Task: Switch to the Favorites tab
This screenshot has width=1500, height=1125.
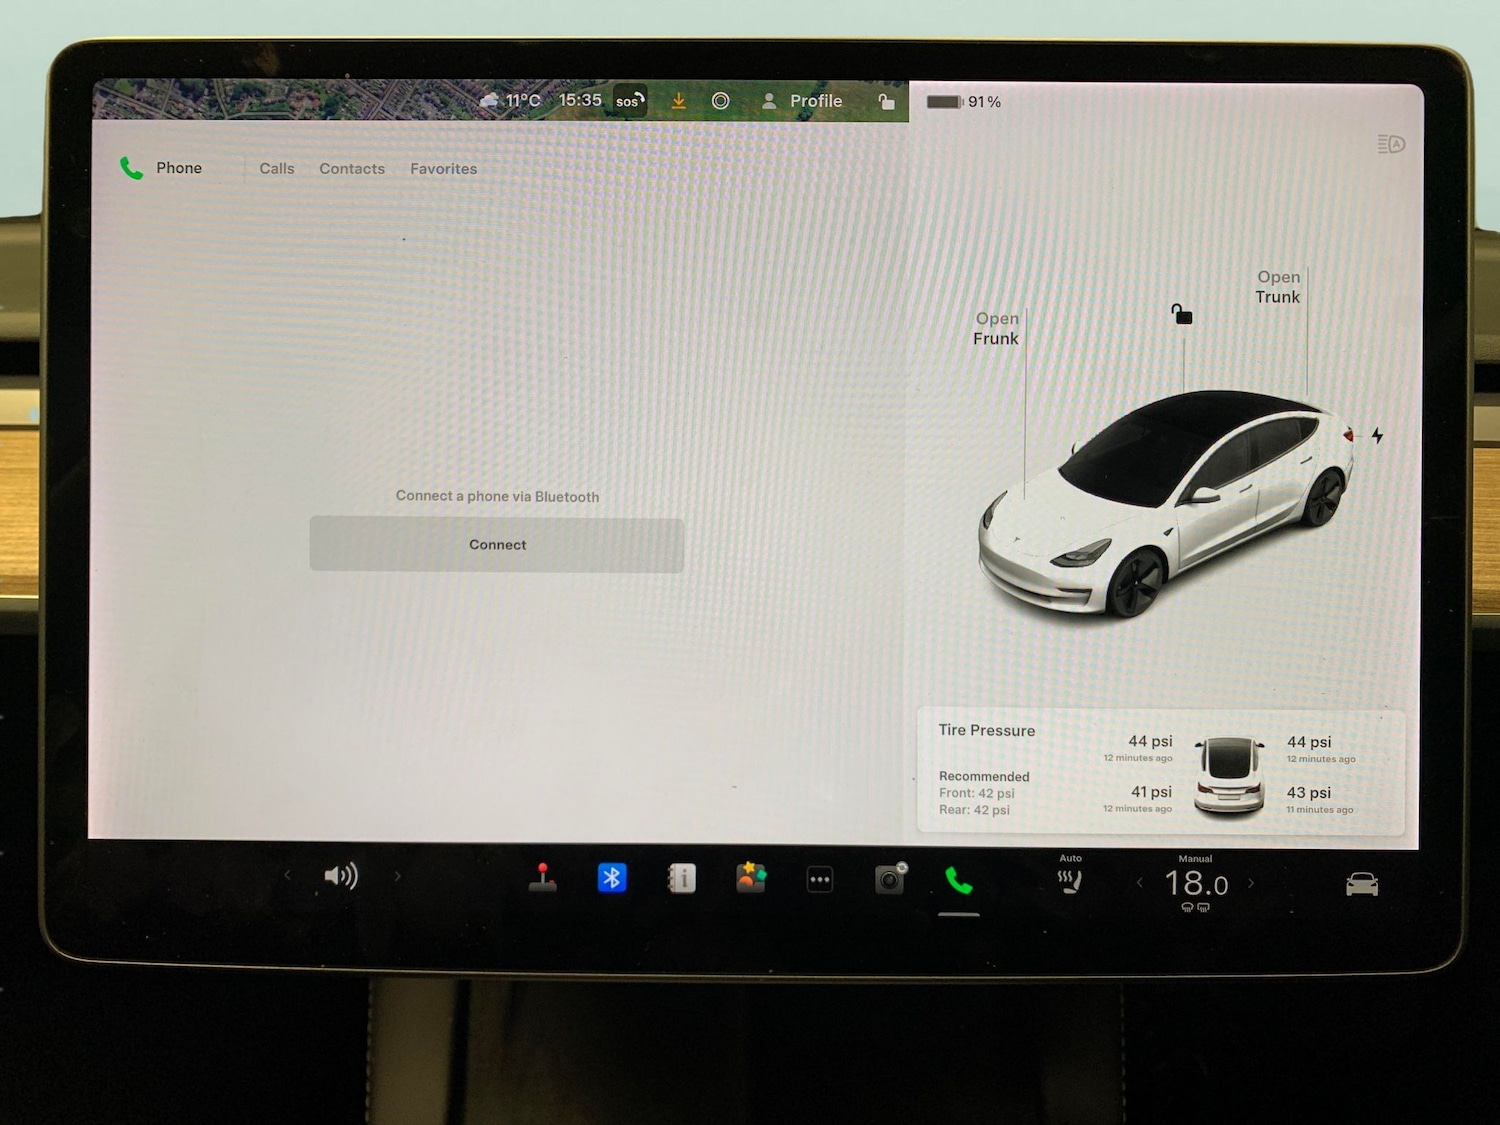Action: coord(443,168)
